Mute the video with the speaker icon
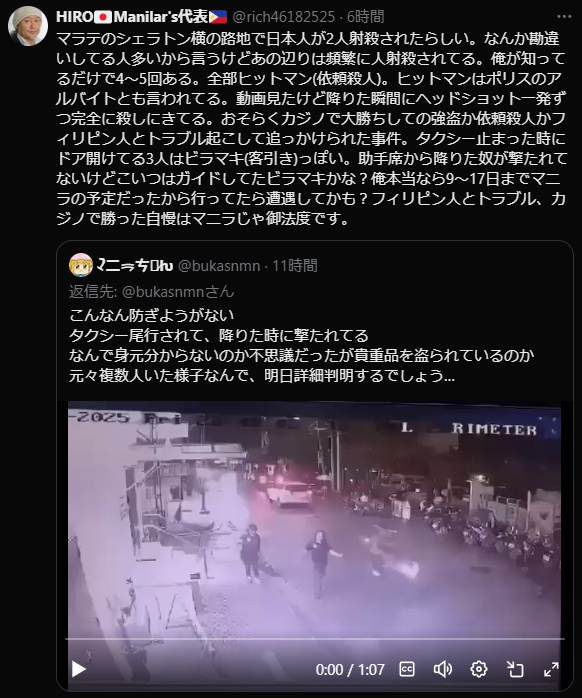Screen dimensions: 582x698 click(443, 669)
